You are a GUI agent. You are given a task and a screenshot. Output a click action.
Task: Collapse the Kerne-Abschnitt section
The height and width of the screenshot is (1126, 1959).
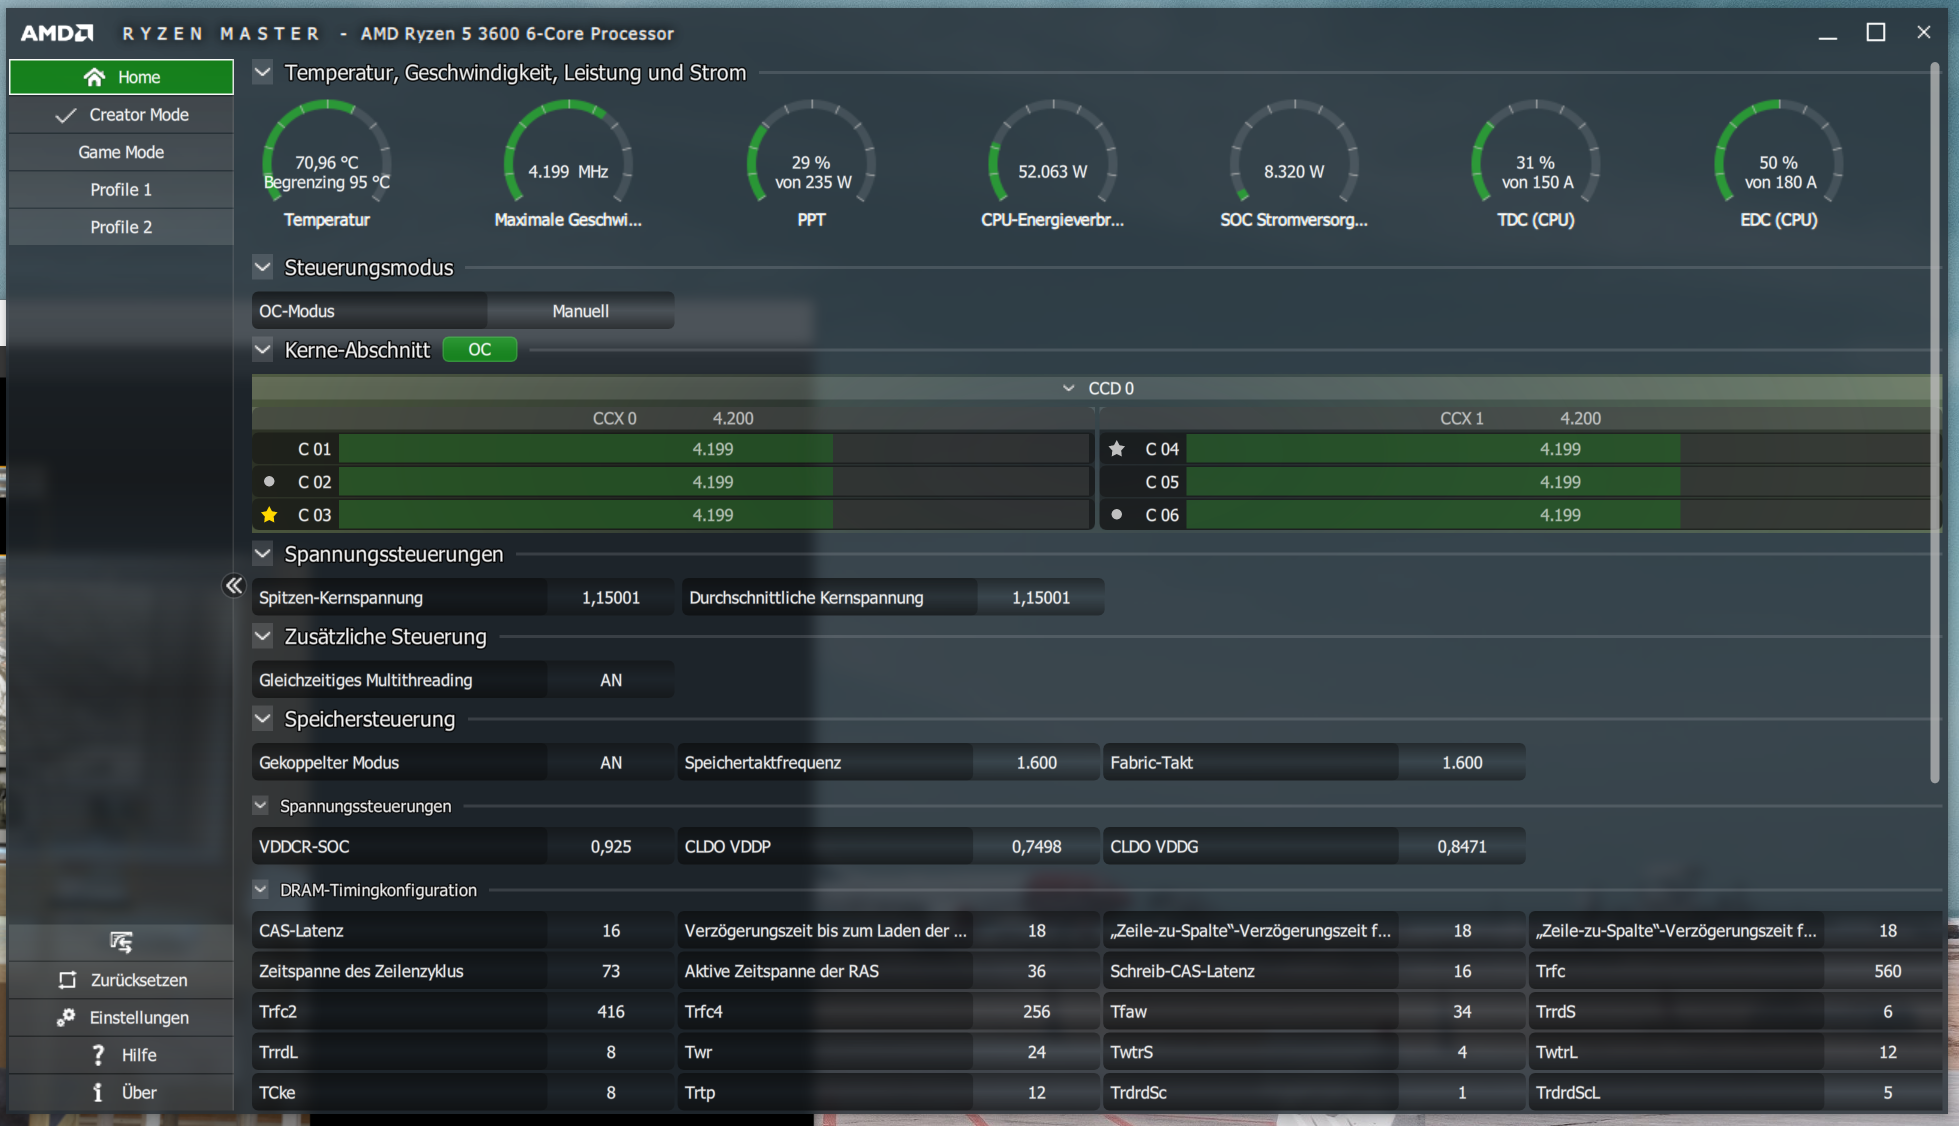point(263,350)
